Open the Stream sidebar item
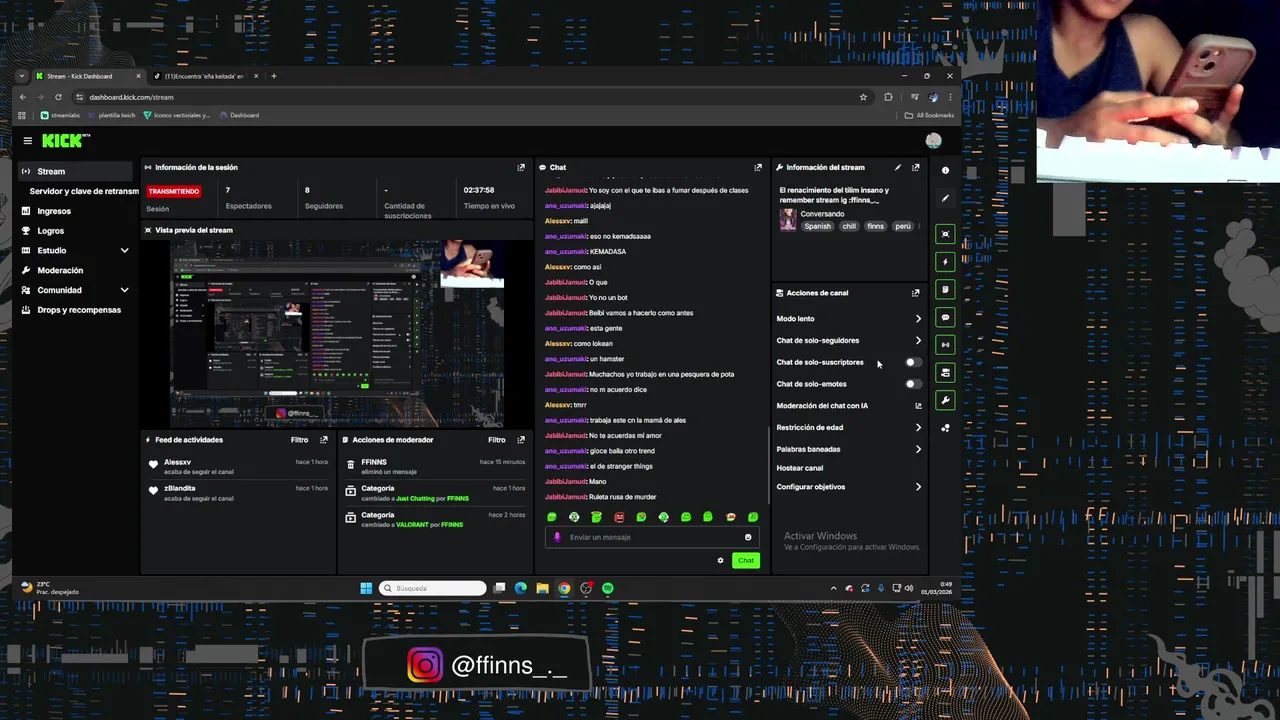This screenshot has height=720, width=1280. pos(76,171)
